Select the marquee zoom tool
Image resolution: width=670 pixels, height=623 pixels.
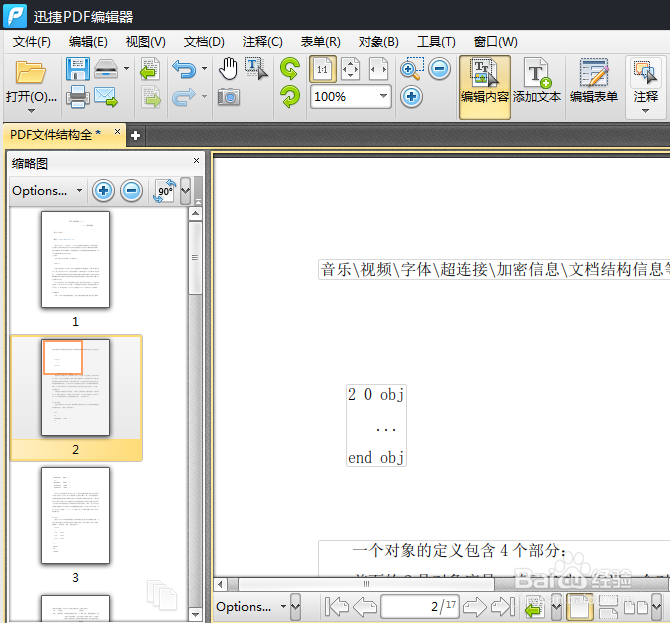pos(411,69)
